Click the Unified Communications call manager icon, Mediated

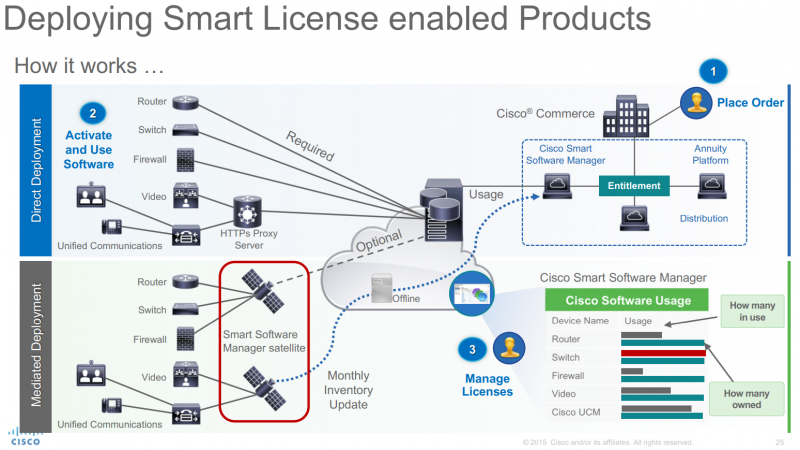click(186, 414)
